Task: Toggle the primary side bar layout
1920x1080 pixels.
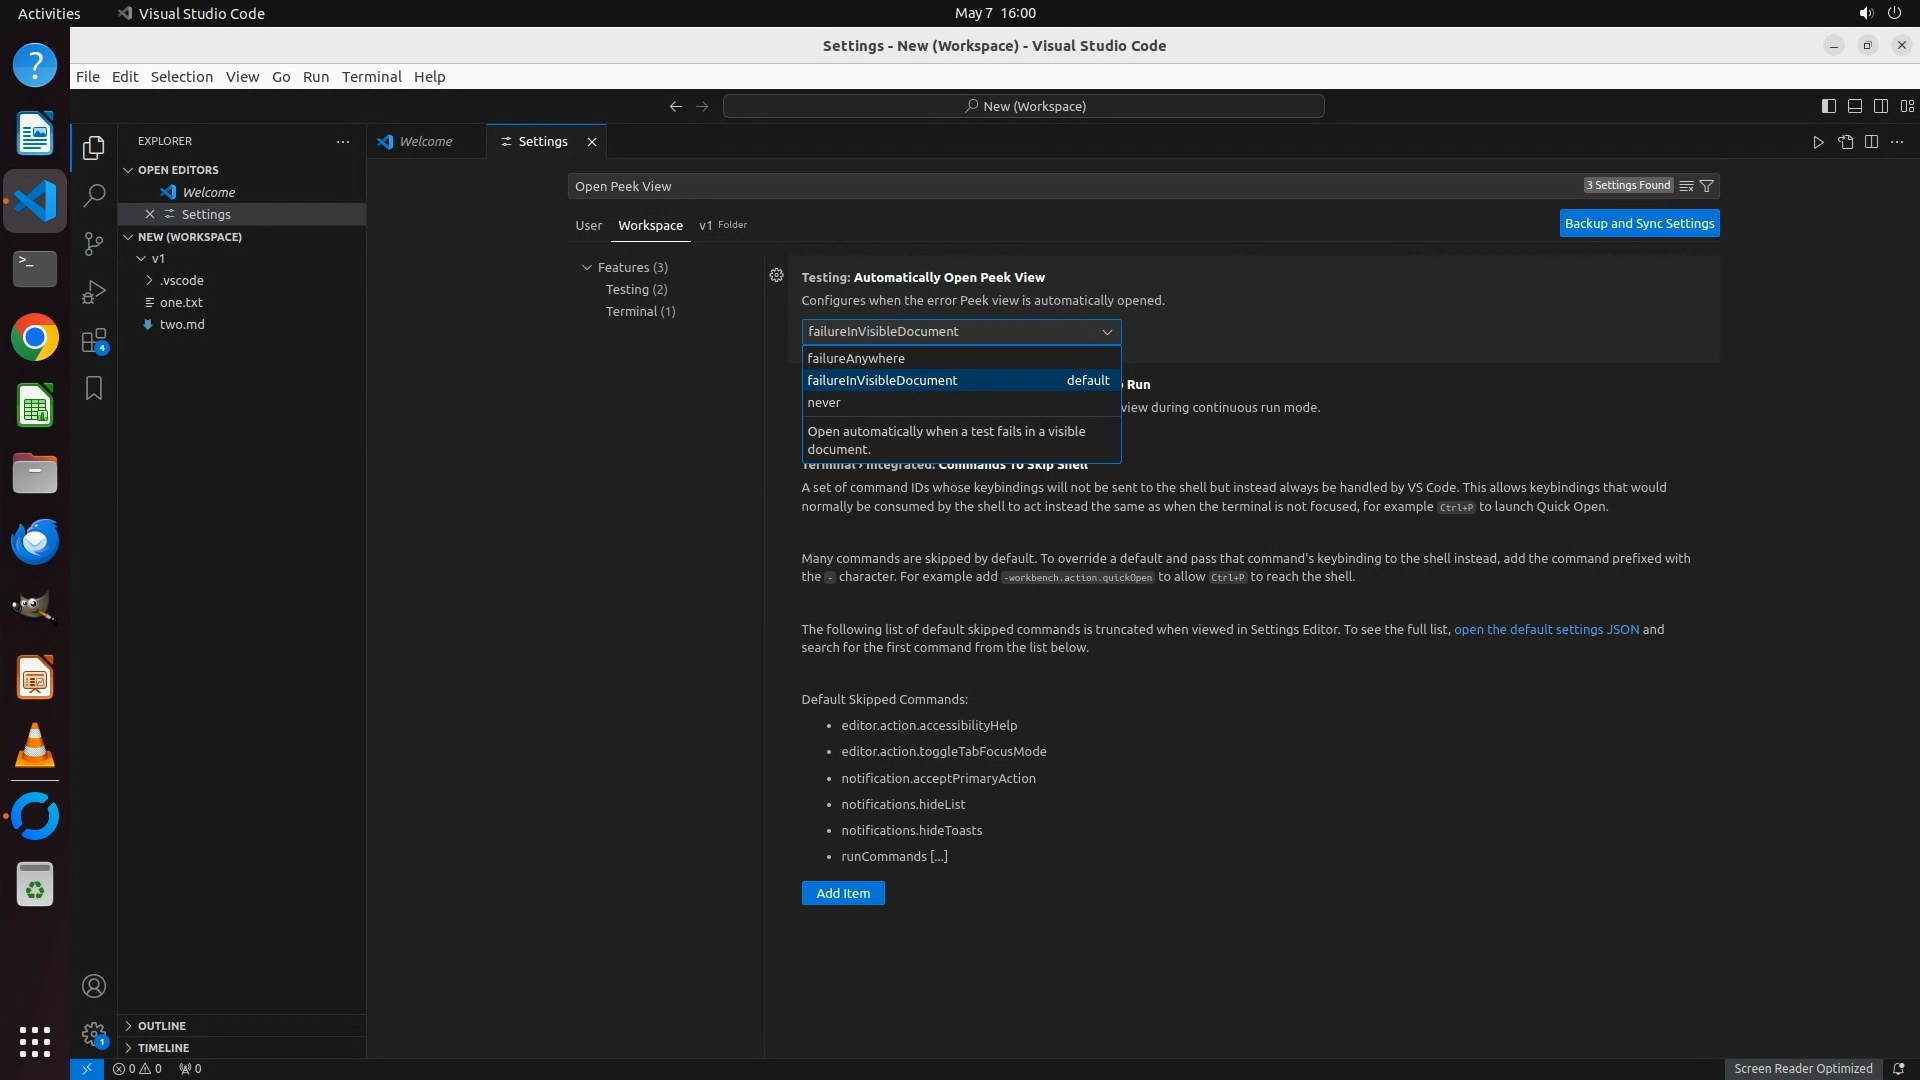Action: tap(1828, 106)
